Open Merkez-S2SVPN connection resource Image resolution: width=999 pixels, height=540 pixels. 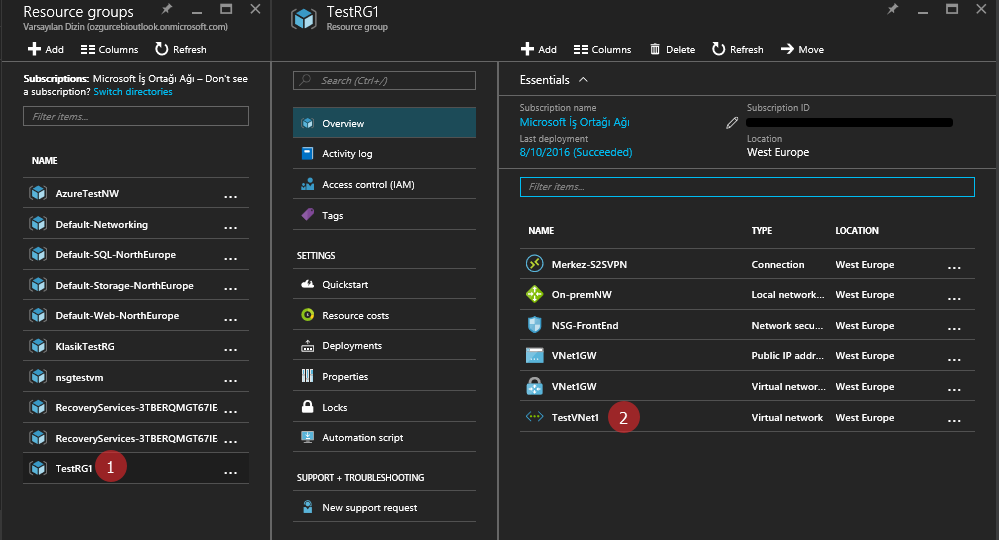coord(747,264)
